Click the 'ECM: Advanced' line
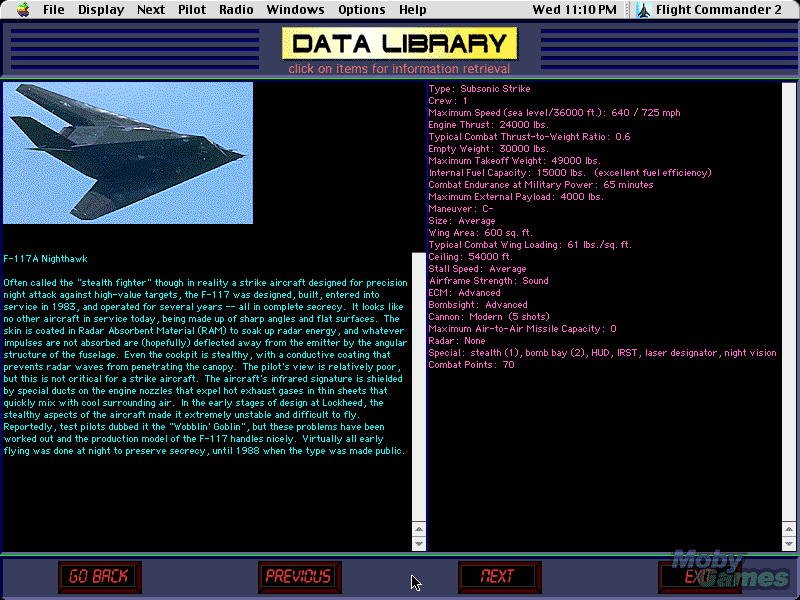Image resolution: width=800 pixels, height=600 pixels. [x=464, y=292]
